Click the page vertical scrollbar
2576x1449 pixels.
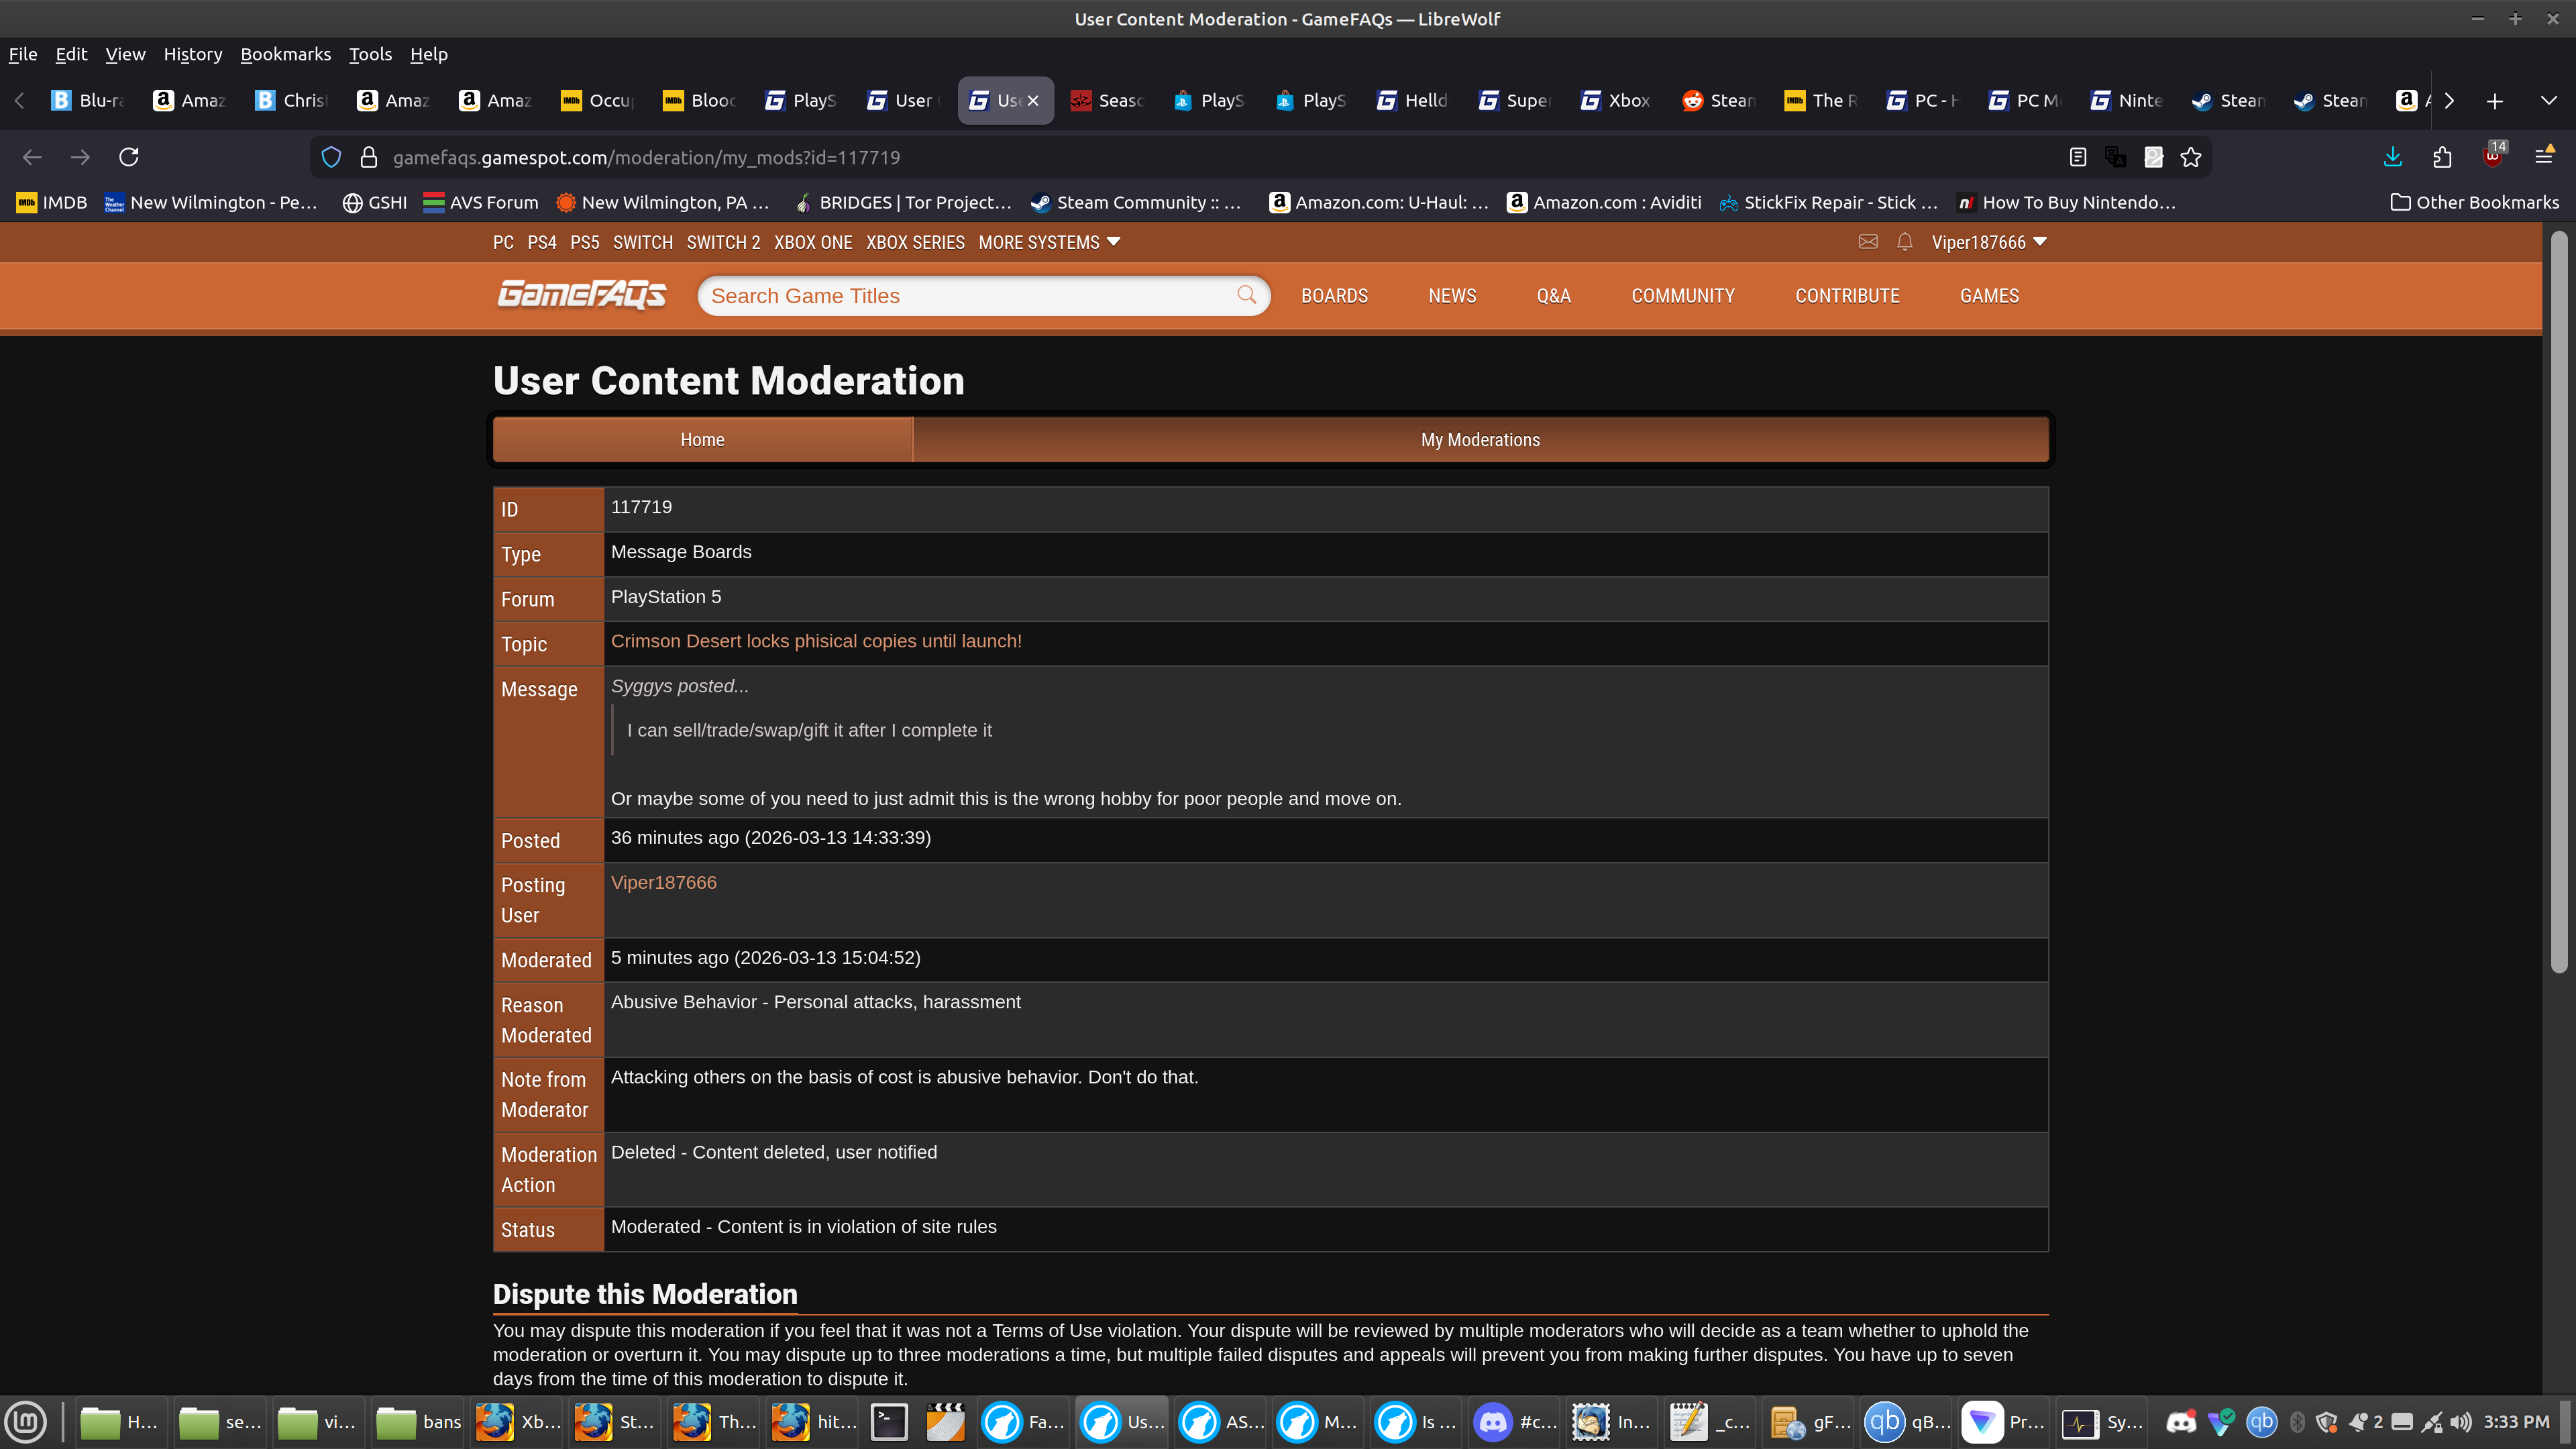(2558, 600)
